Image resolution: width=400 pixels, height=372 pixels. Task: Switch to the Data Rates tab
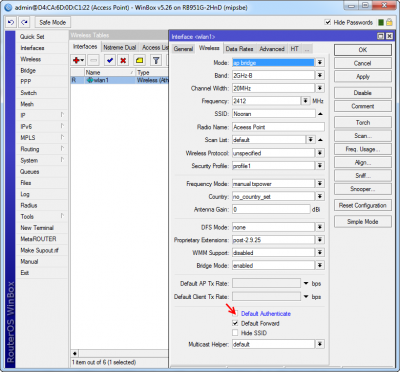(x=239, y=49)
